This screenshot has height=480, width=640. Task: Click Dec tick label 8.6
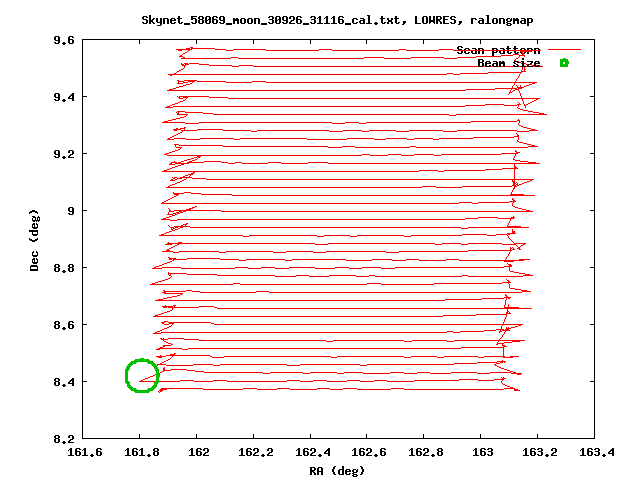point(64,325)
